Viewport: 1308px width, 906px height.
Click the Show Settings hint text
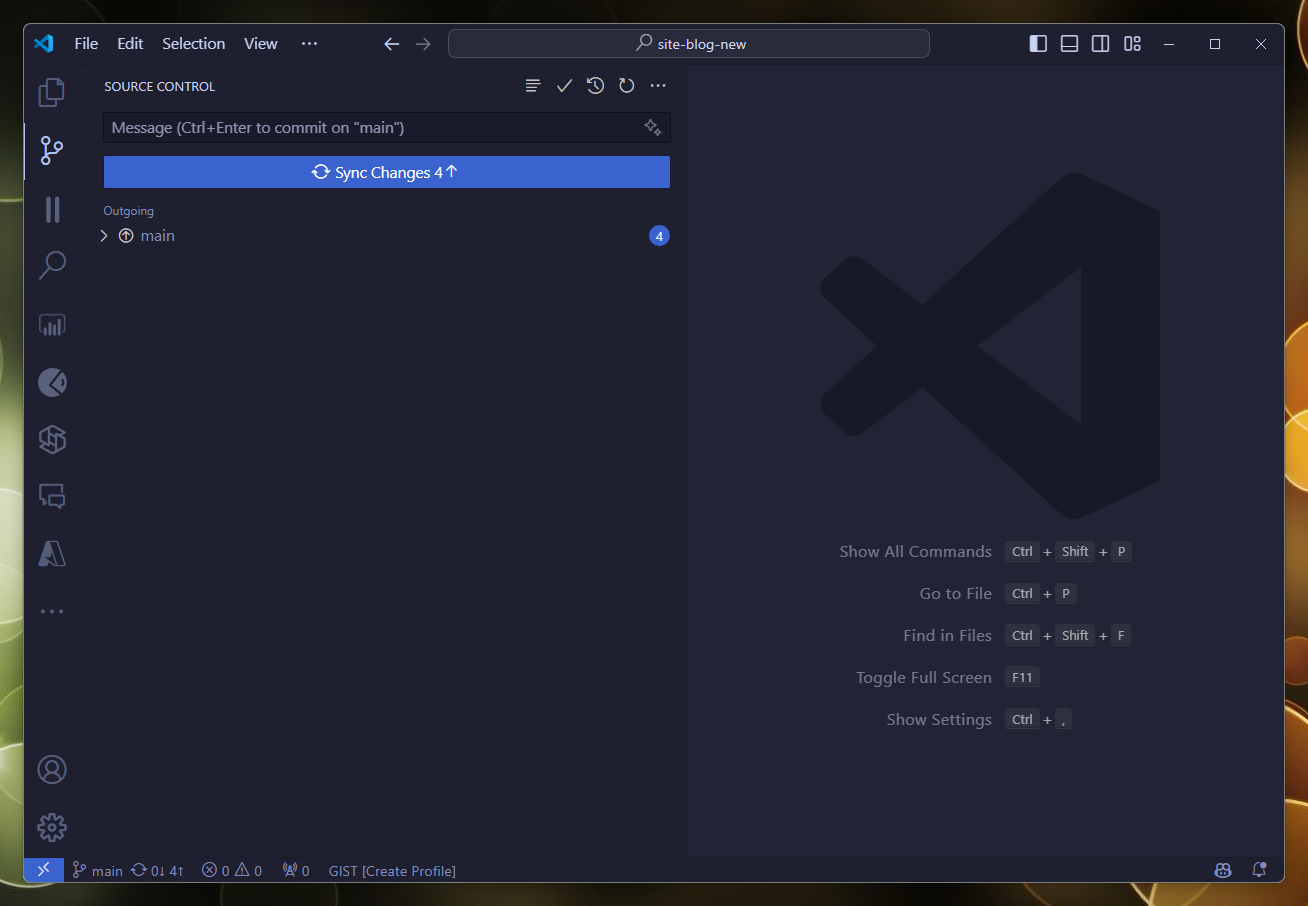939,719
